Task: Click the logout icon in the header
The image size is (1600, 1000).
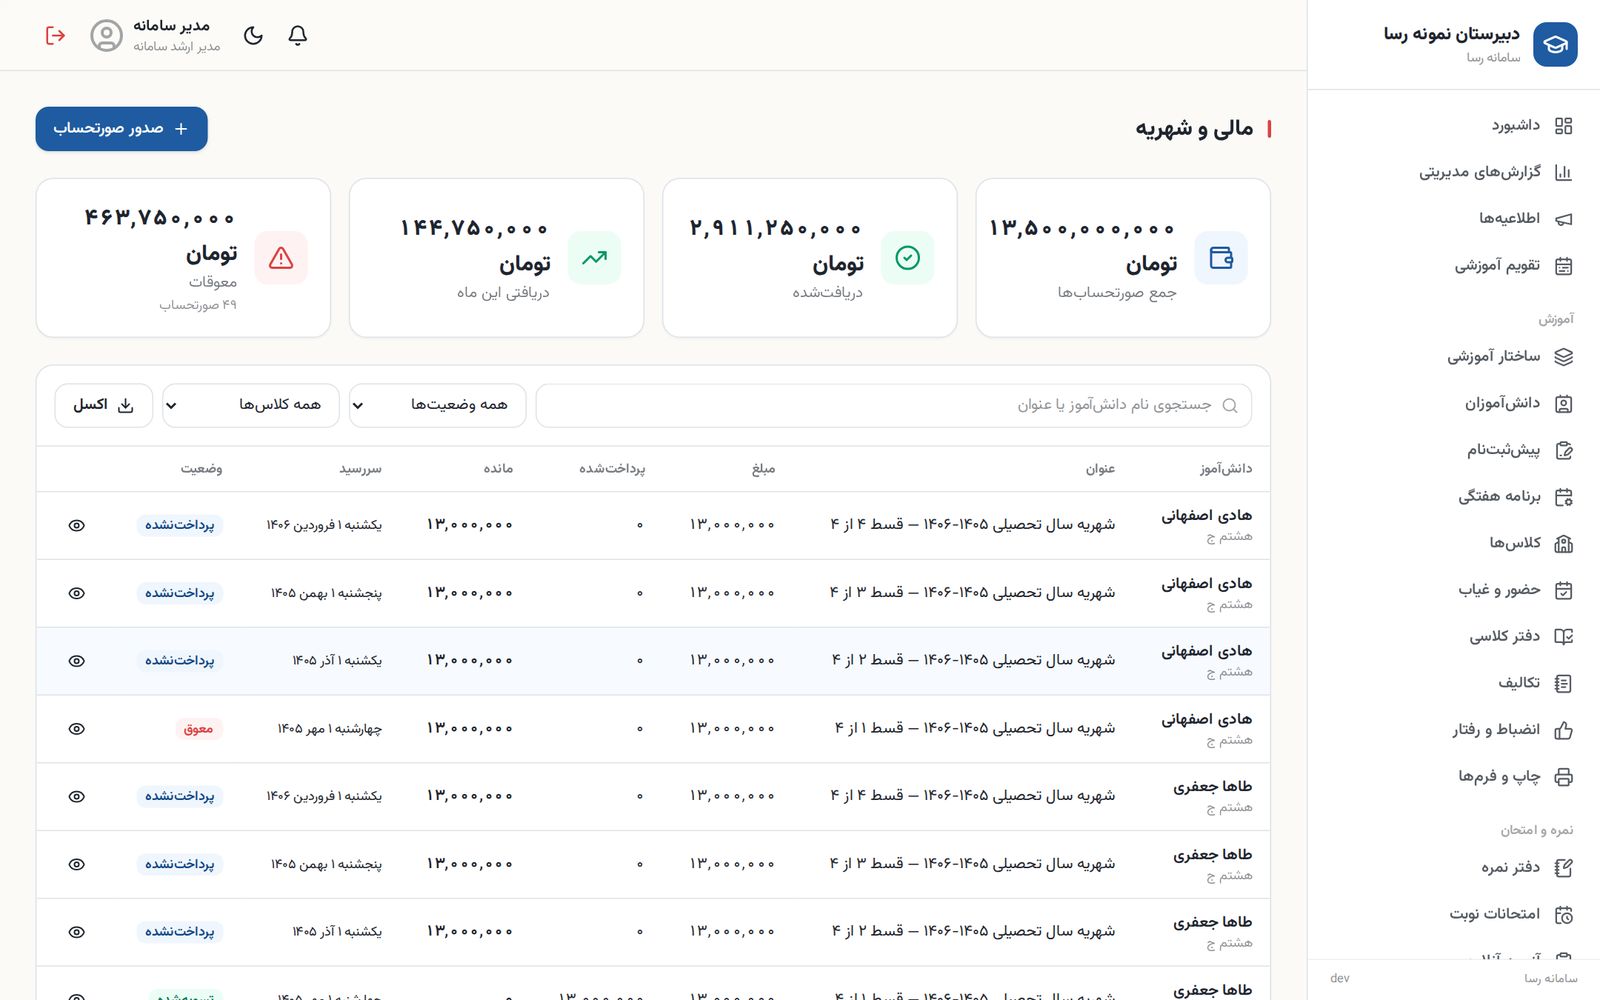Action: point(56,35)
